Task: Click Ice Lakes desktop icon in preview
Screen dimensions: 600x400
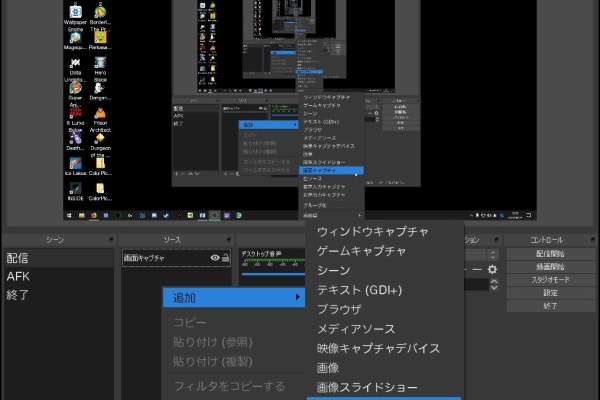Action: [x=75, y=167]
